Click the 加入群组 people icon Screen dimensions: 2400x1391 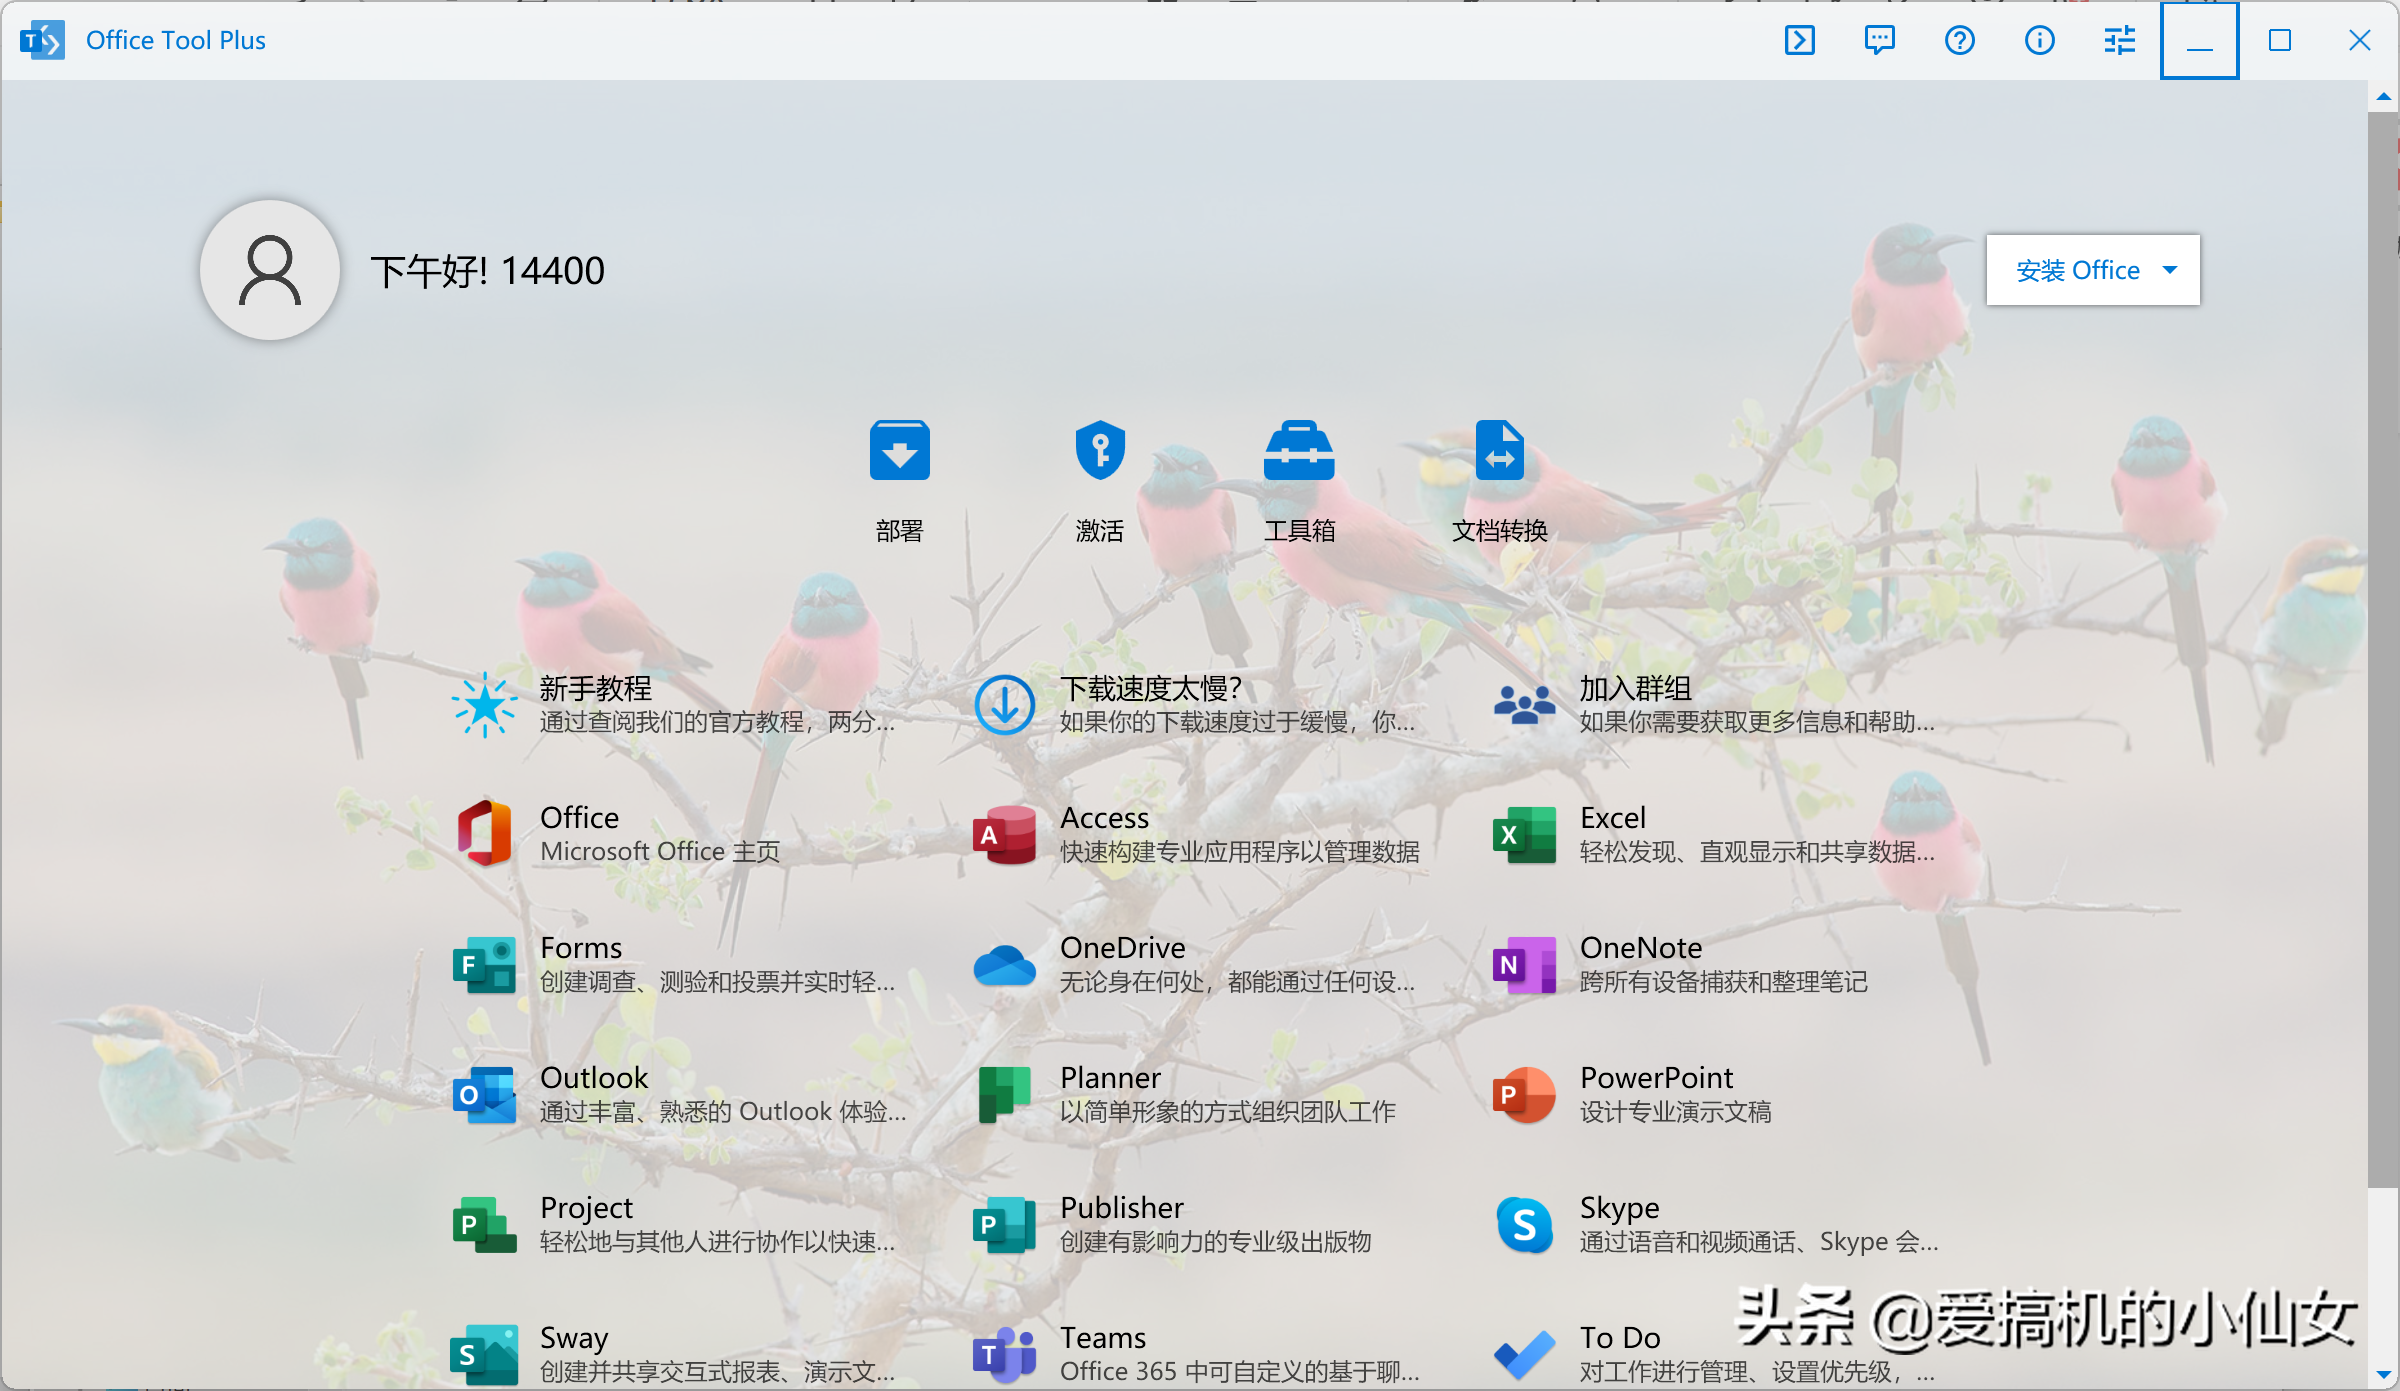pos(1524,705)
